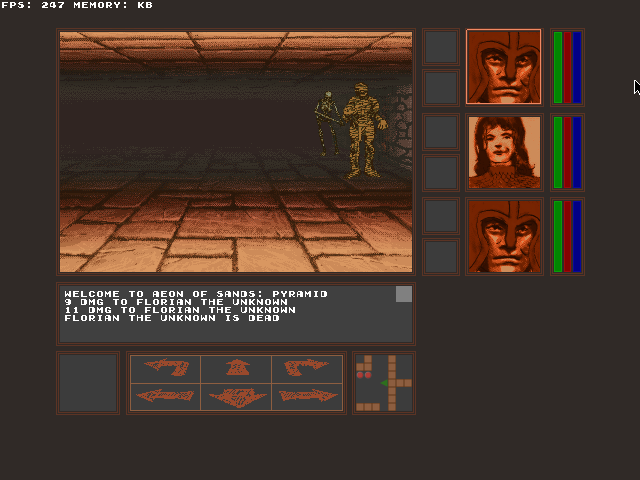This screenshot has width=640, height=480.
Task: Click first hand slot beside woman portrait
Action: pyautogui.click(x=441, y=132)
